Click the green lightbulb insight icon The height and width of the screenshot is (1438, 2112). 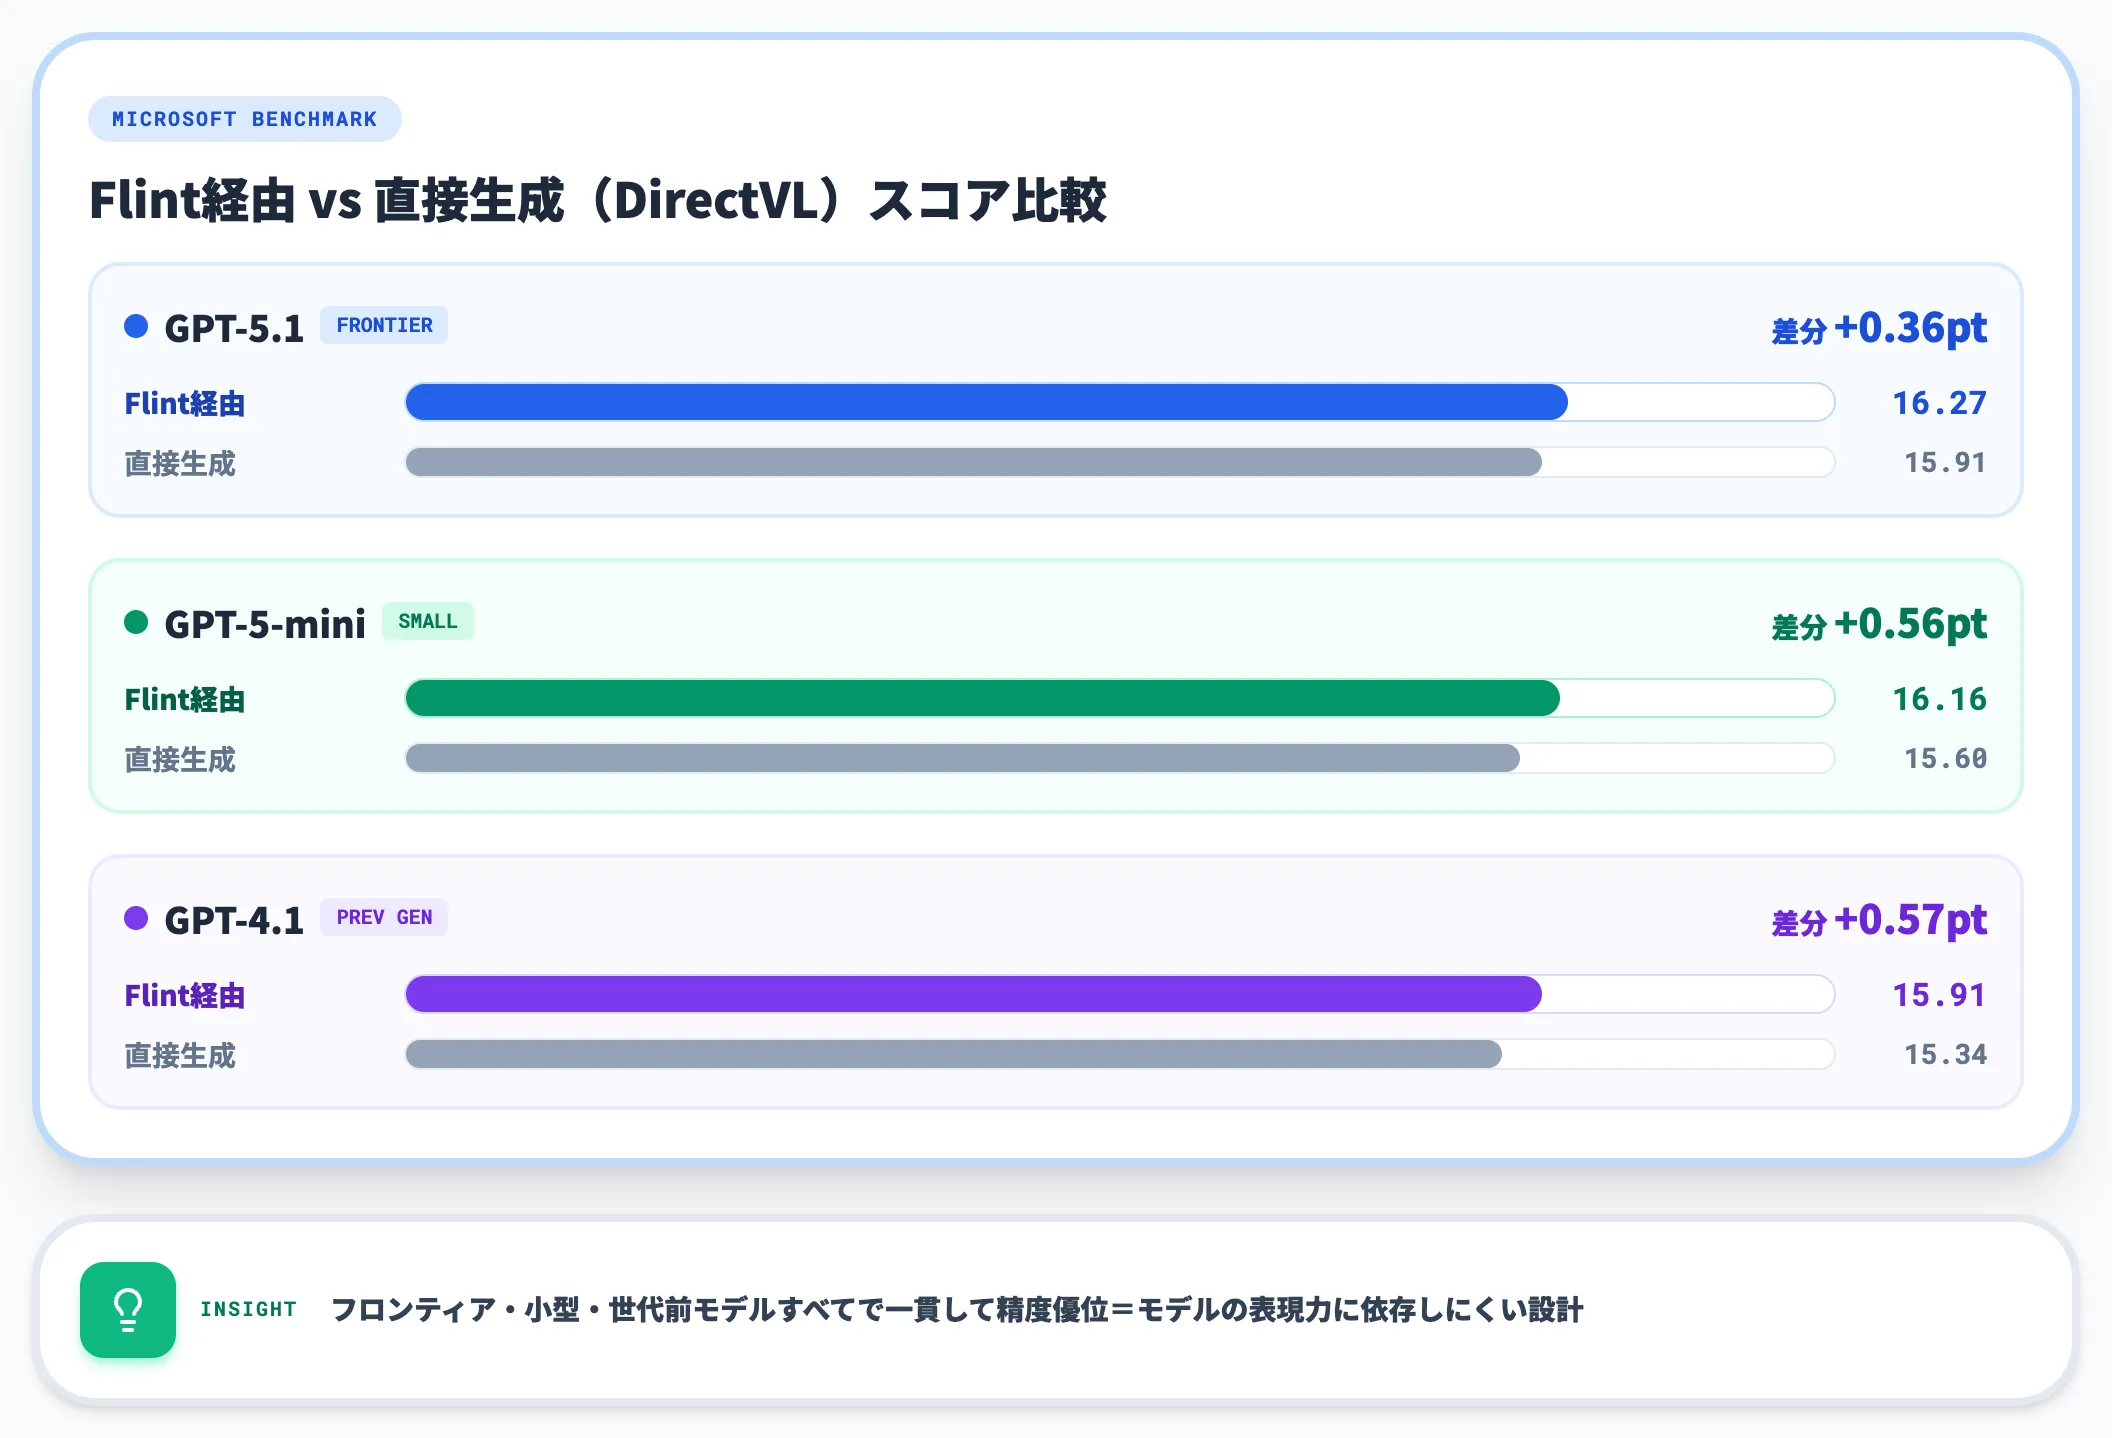pos(128,1310)
